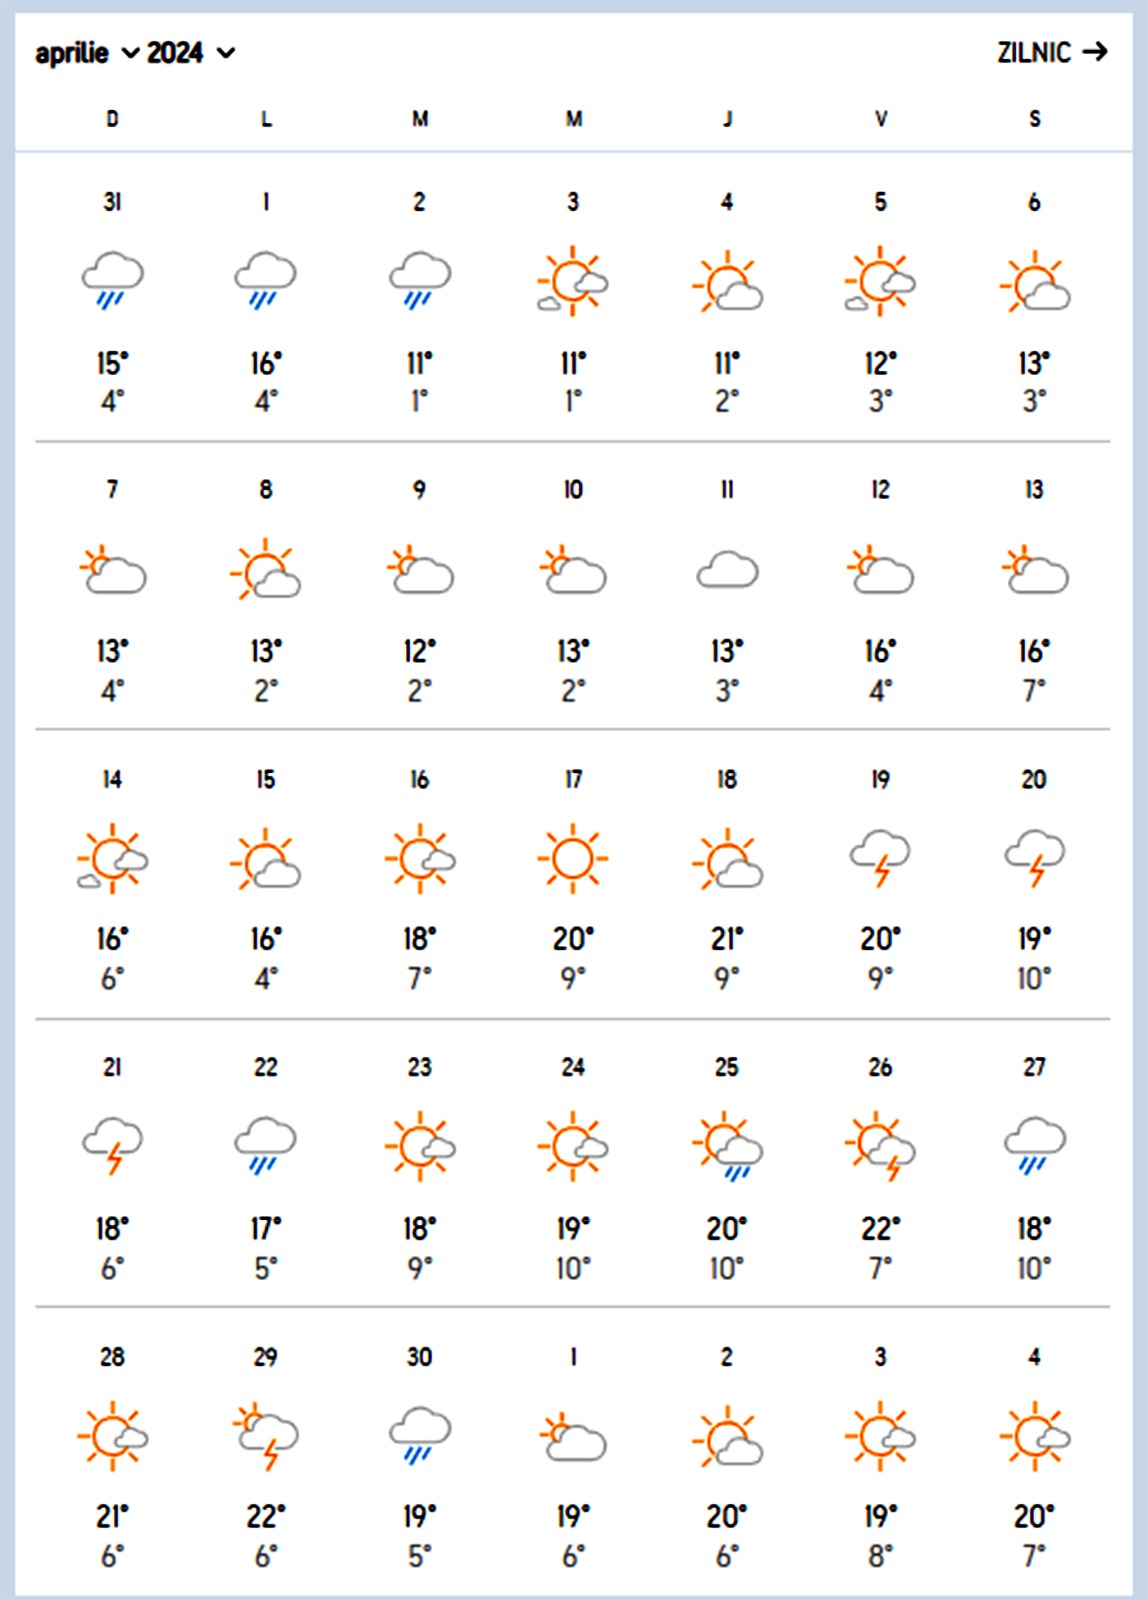Screen dimensions: 1148x1600
Task: Select the sunny icon on April 17
Action: coord(572,858)
